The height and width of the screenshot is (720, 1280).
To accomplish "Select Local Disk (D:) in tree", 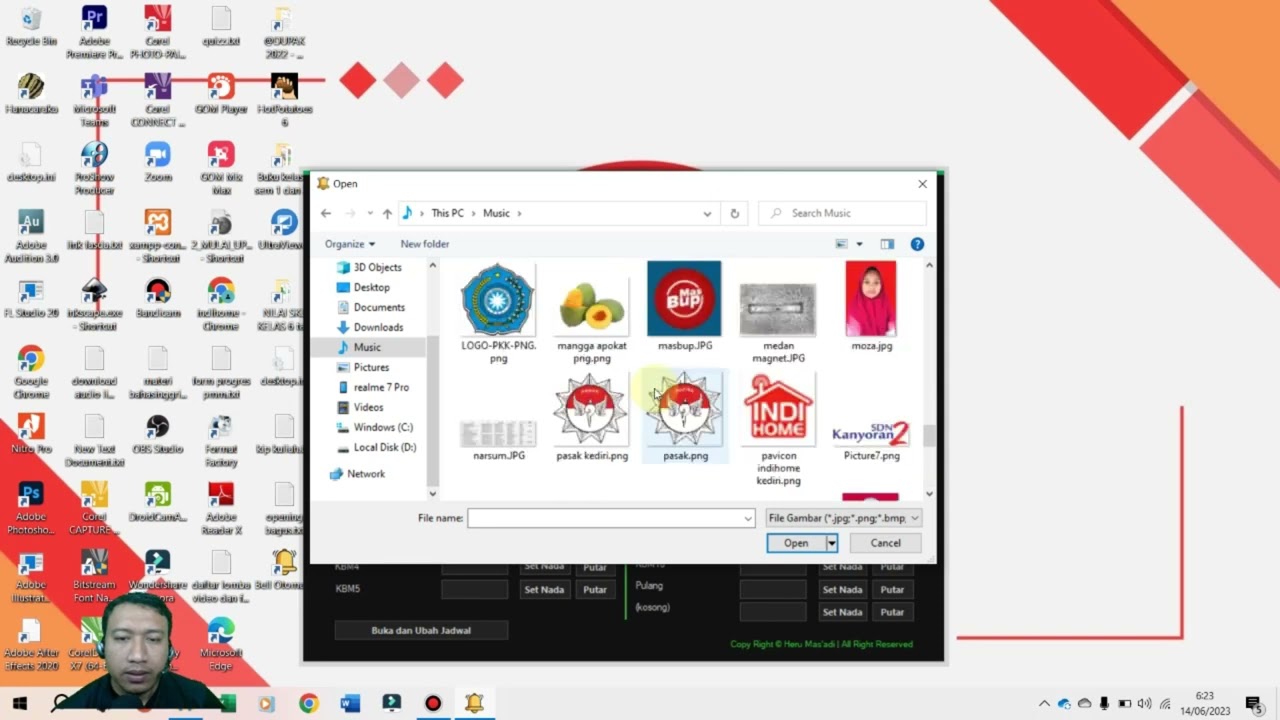I will pyautogui.click(x=385, y=447).
